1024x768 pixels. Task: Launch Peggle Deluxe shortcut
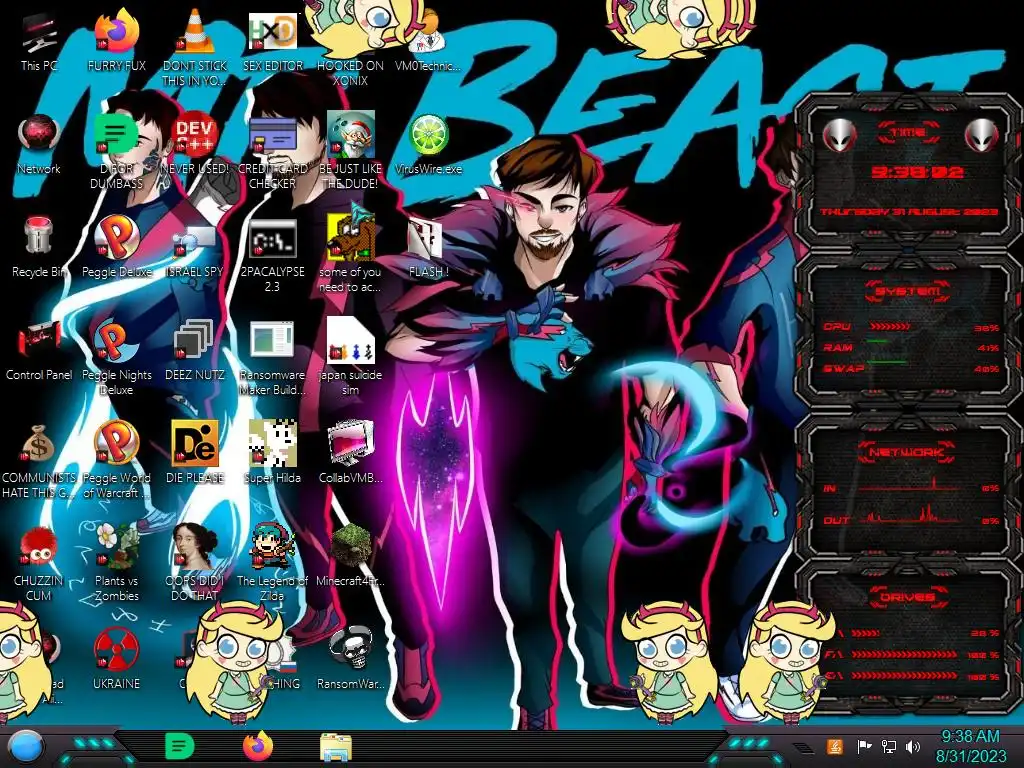point(116,248)
